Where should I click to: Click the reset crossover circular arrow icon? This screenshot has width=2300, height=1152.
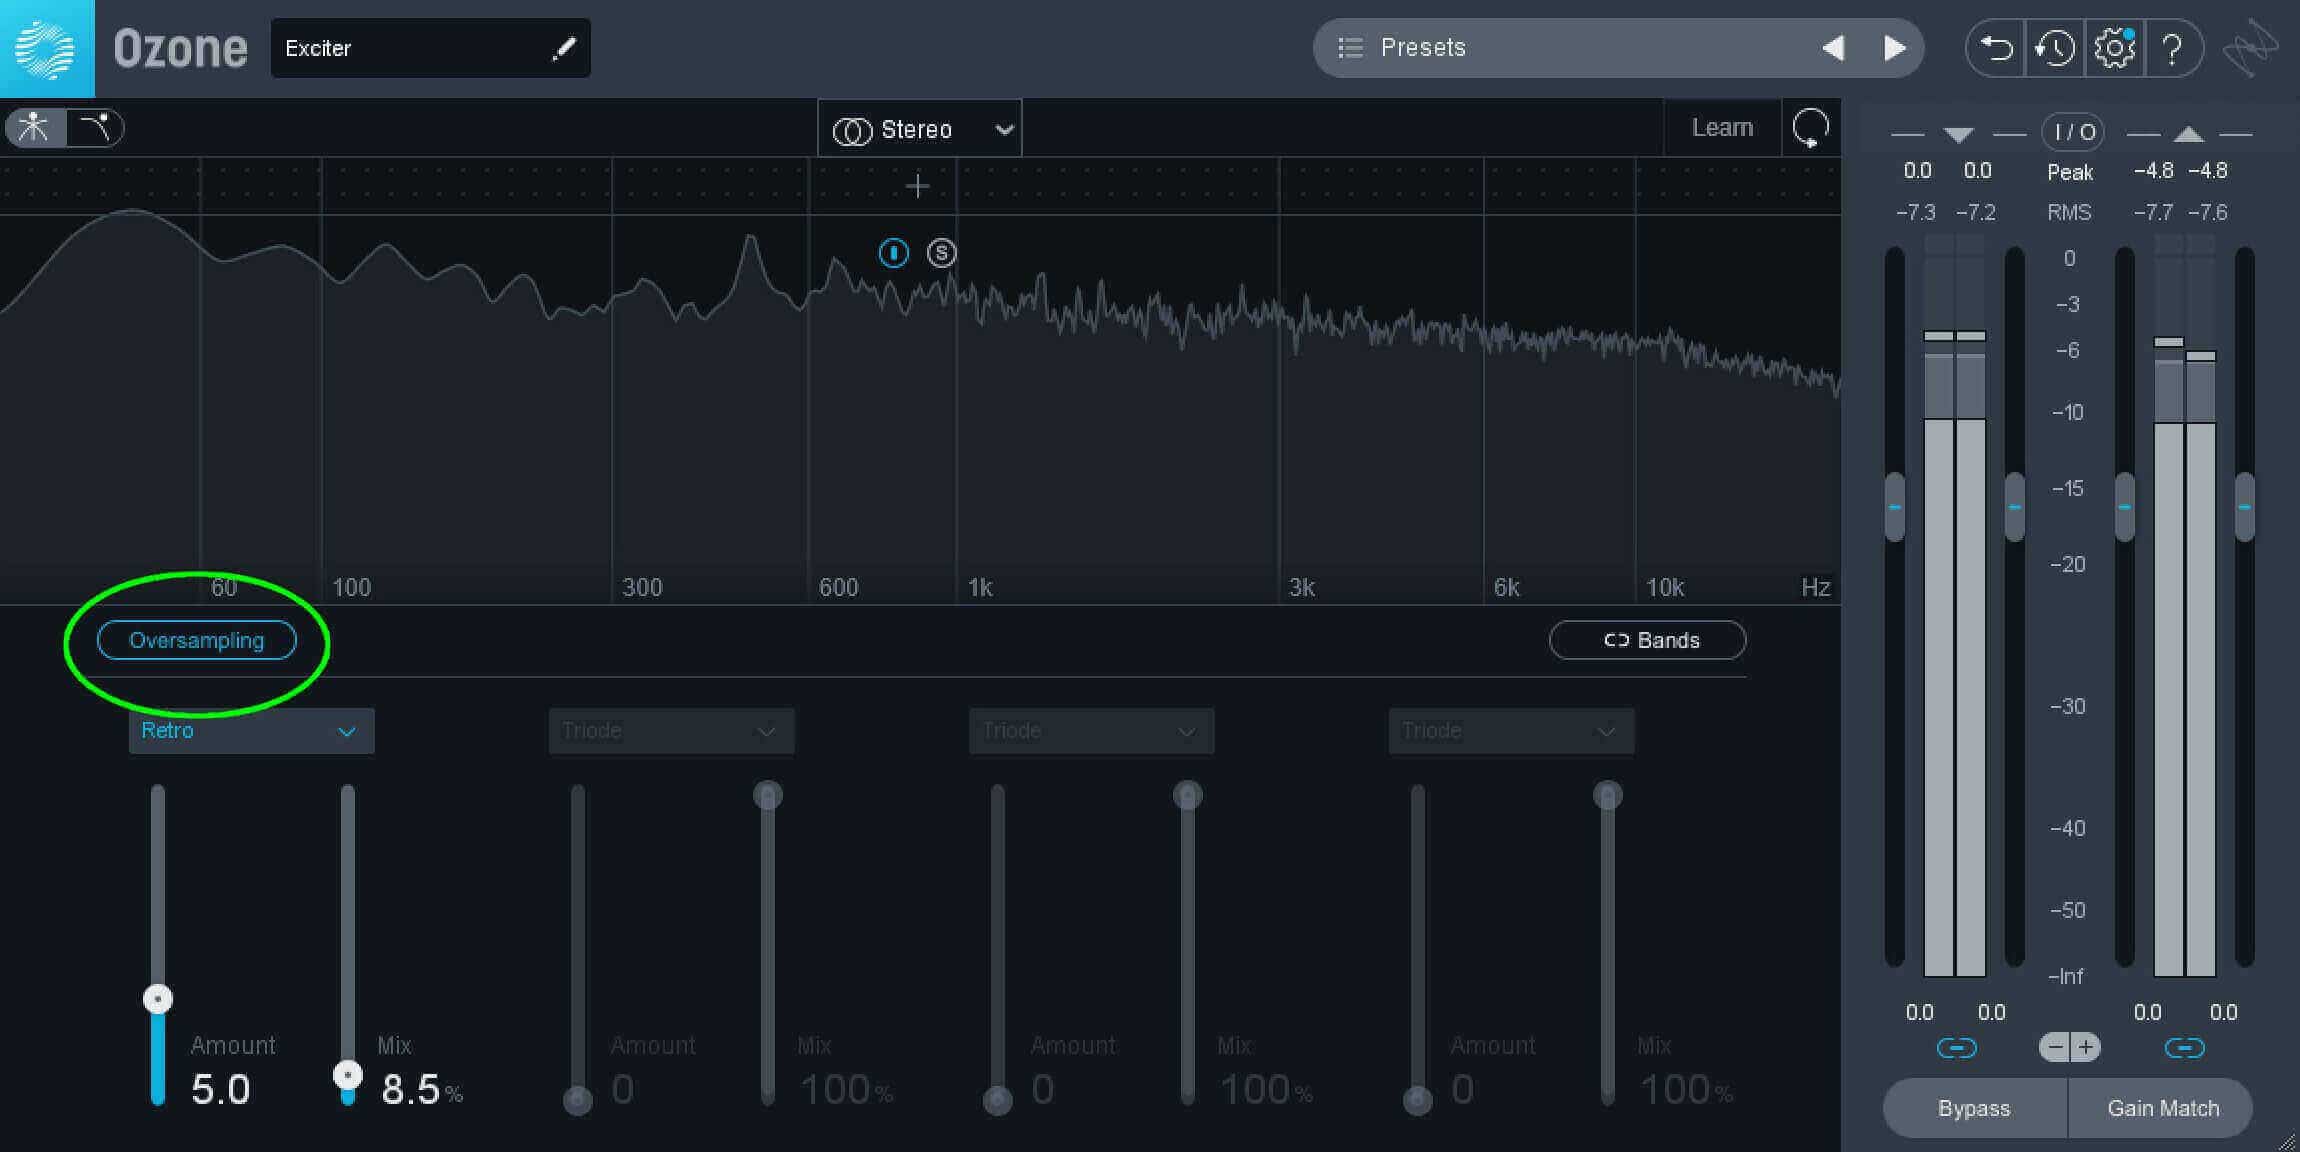coord(1811,128)
